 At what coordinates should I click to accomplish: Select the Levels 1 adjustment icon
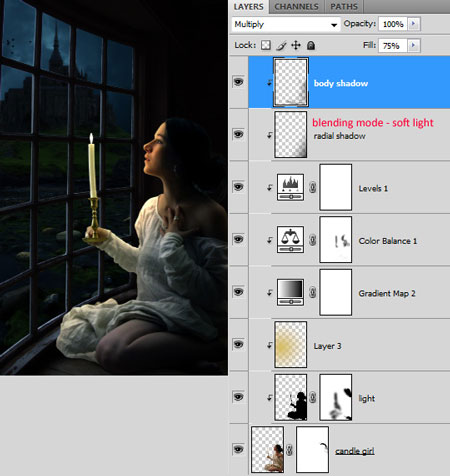click(x=290, y=187)
